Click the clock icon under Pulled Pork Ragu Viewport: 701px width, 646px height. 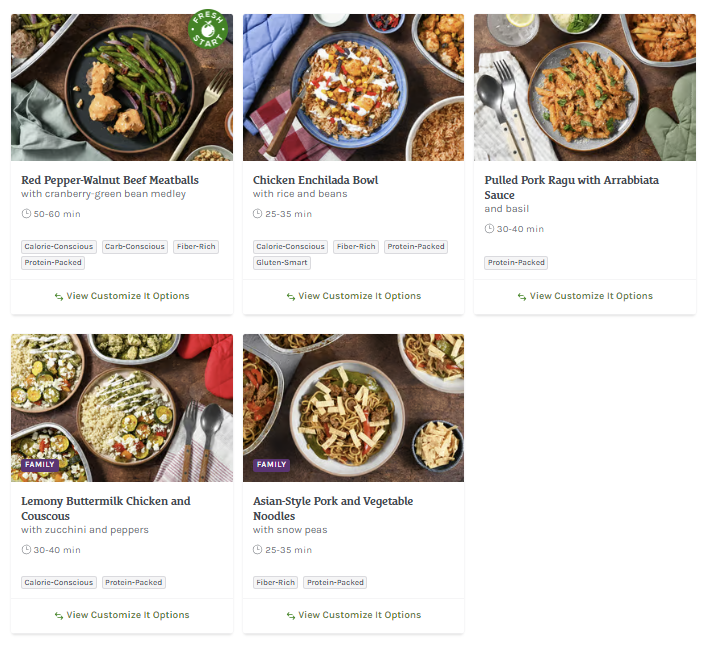pyautogui.click(x=490, y=229)
